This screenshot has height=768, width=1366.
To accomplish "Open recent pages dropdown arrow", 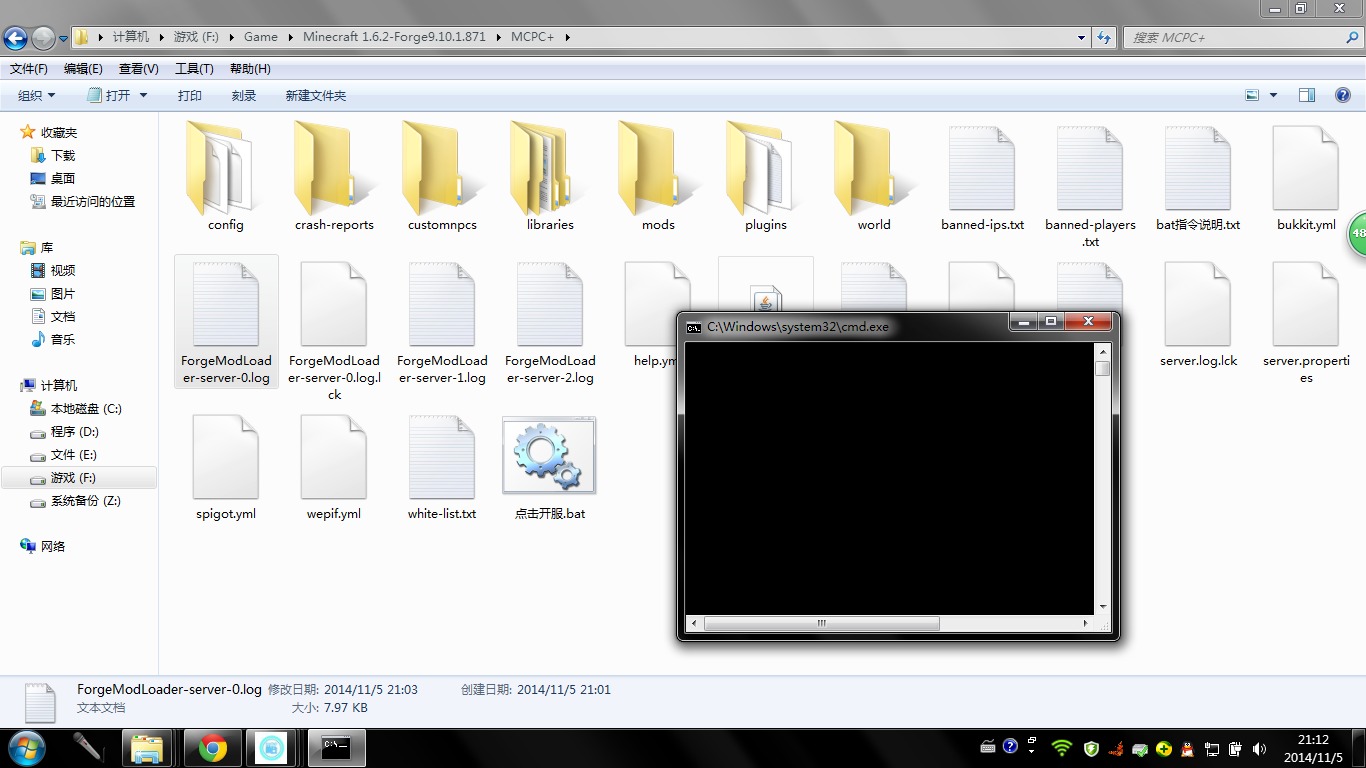I will 63,38.
